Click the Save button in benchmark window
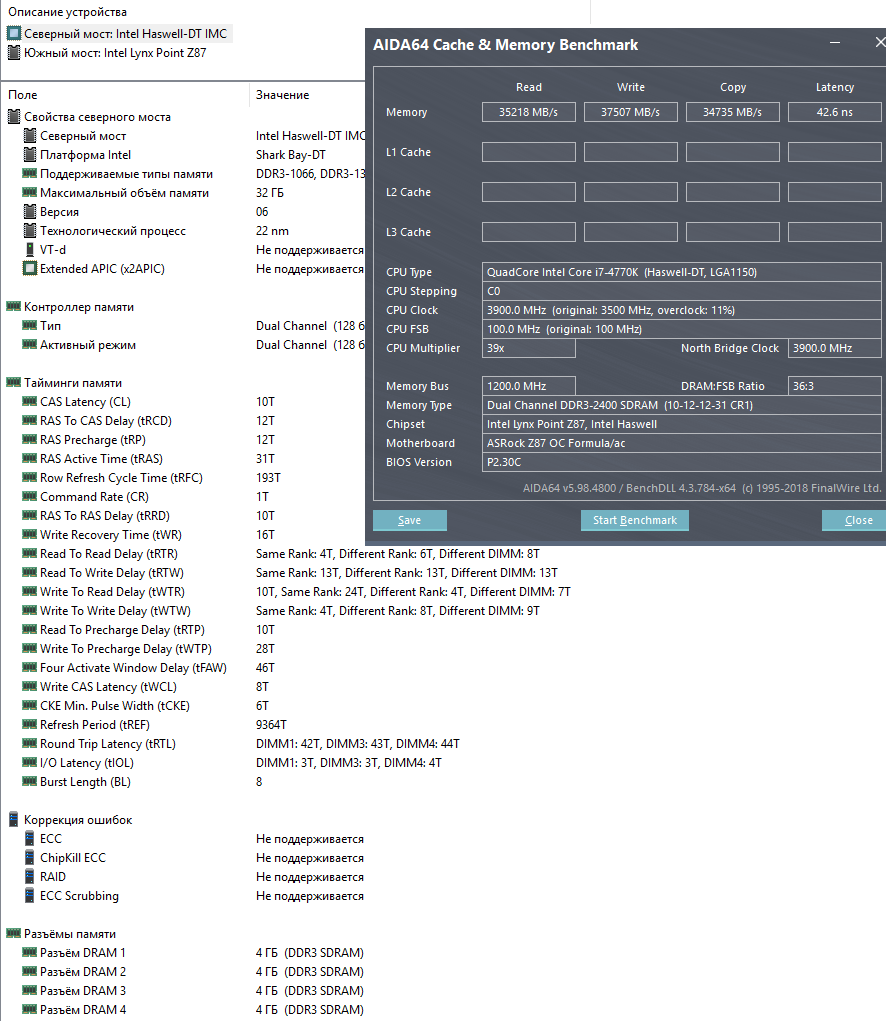Image resolution: width=886 pixels, height=1021 pixels. tap(409, 520)
